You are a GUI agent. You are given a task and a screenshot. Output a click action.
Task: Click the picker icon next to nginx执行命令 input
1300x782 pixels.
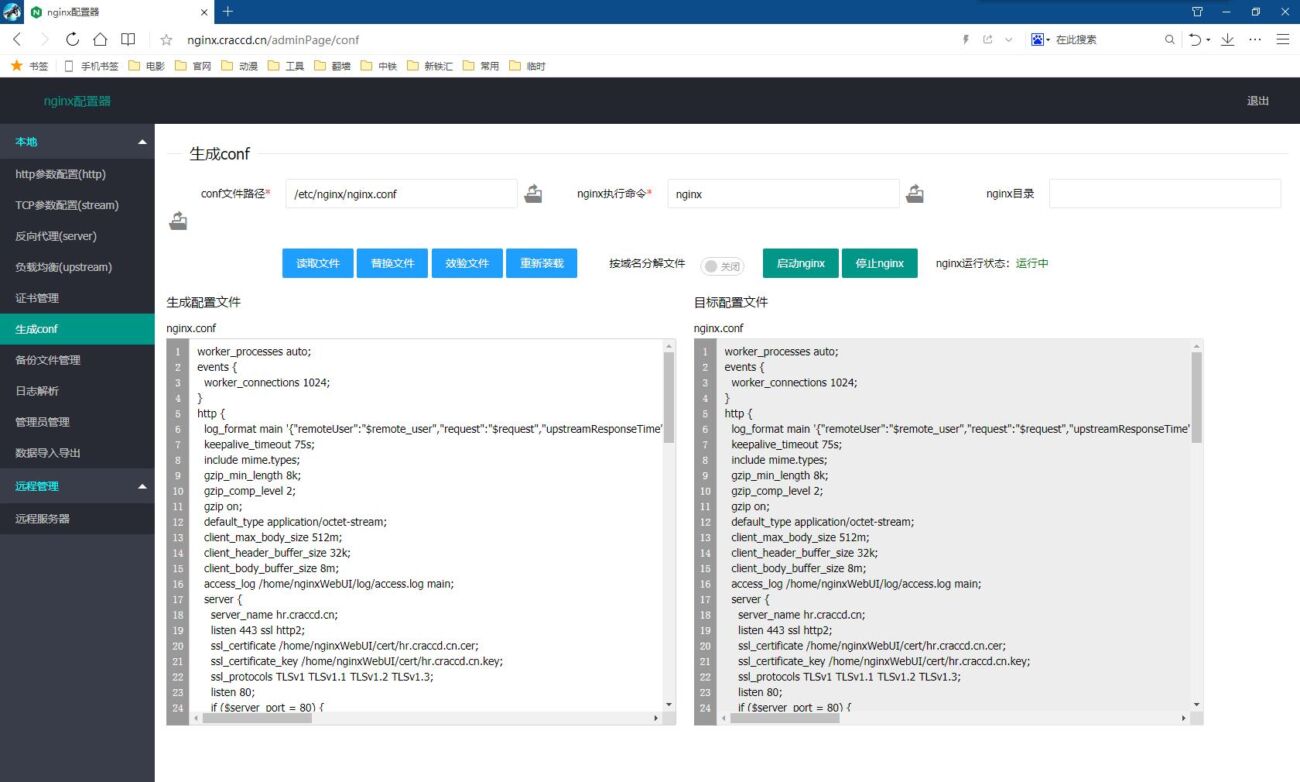[x=915, y=193]
